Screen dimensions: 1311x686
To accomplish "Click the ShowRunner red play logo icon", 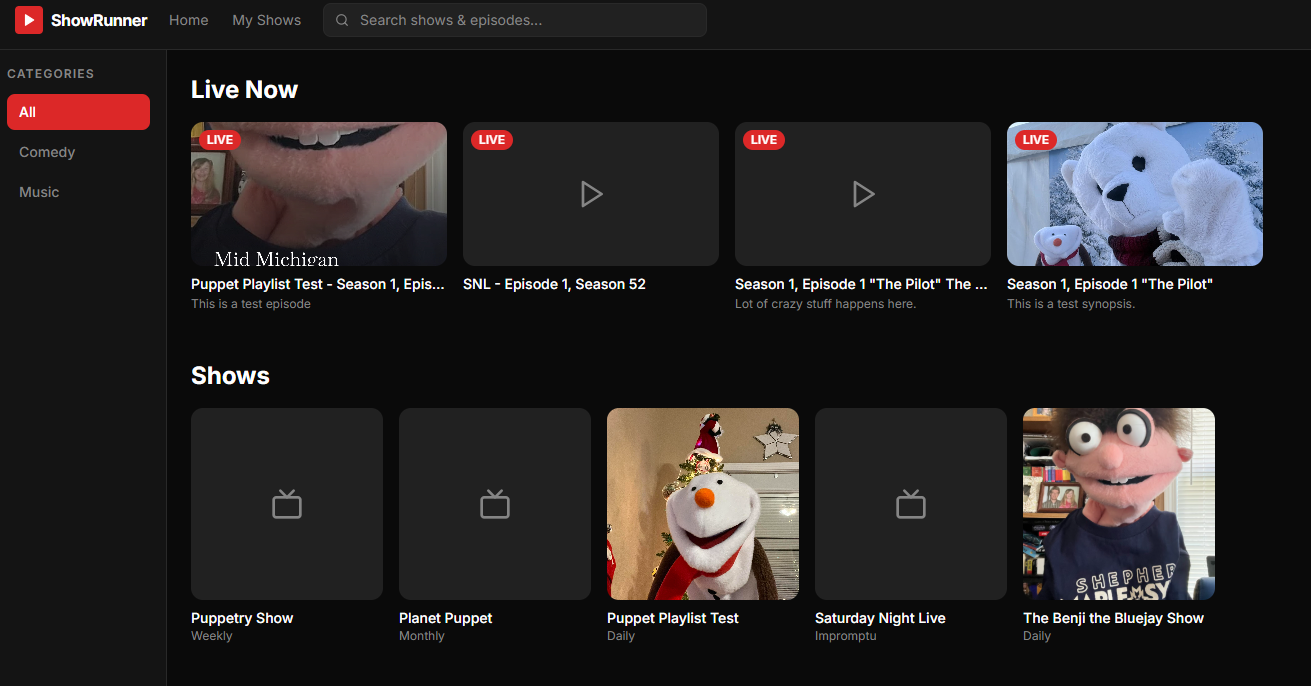I will point(29,20).
